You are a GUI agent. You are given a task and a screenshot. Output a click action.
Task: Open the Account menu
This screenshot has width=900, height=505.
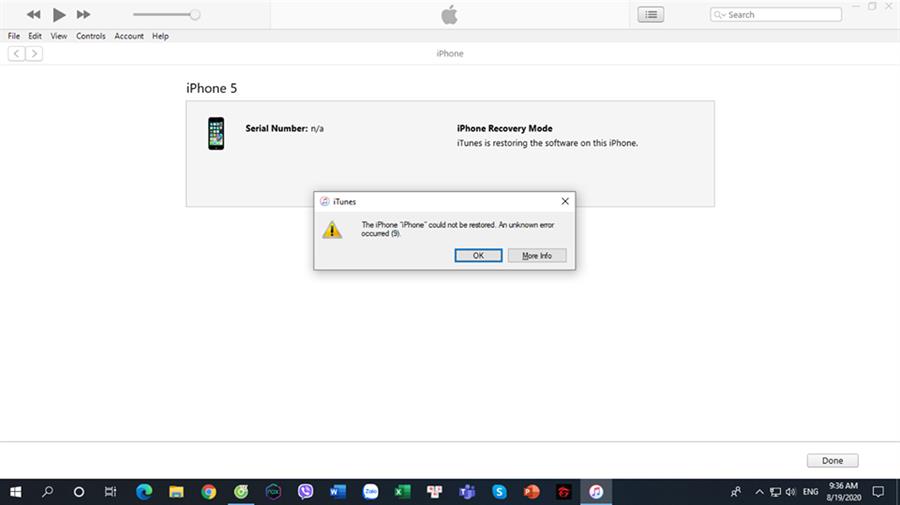(129, 36)
